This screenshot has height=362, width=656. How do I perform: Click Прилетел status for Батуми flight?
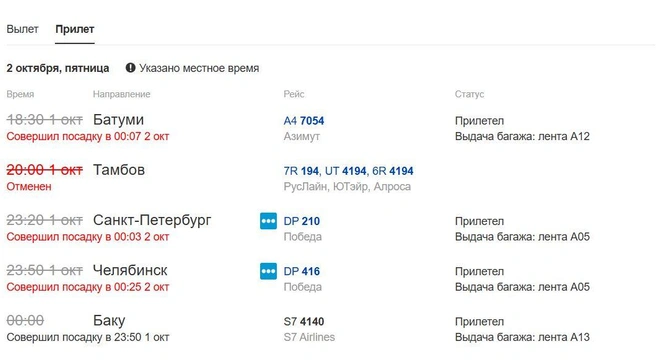pos(479,121)
